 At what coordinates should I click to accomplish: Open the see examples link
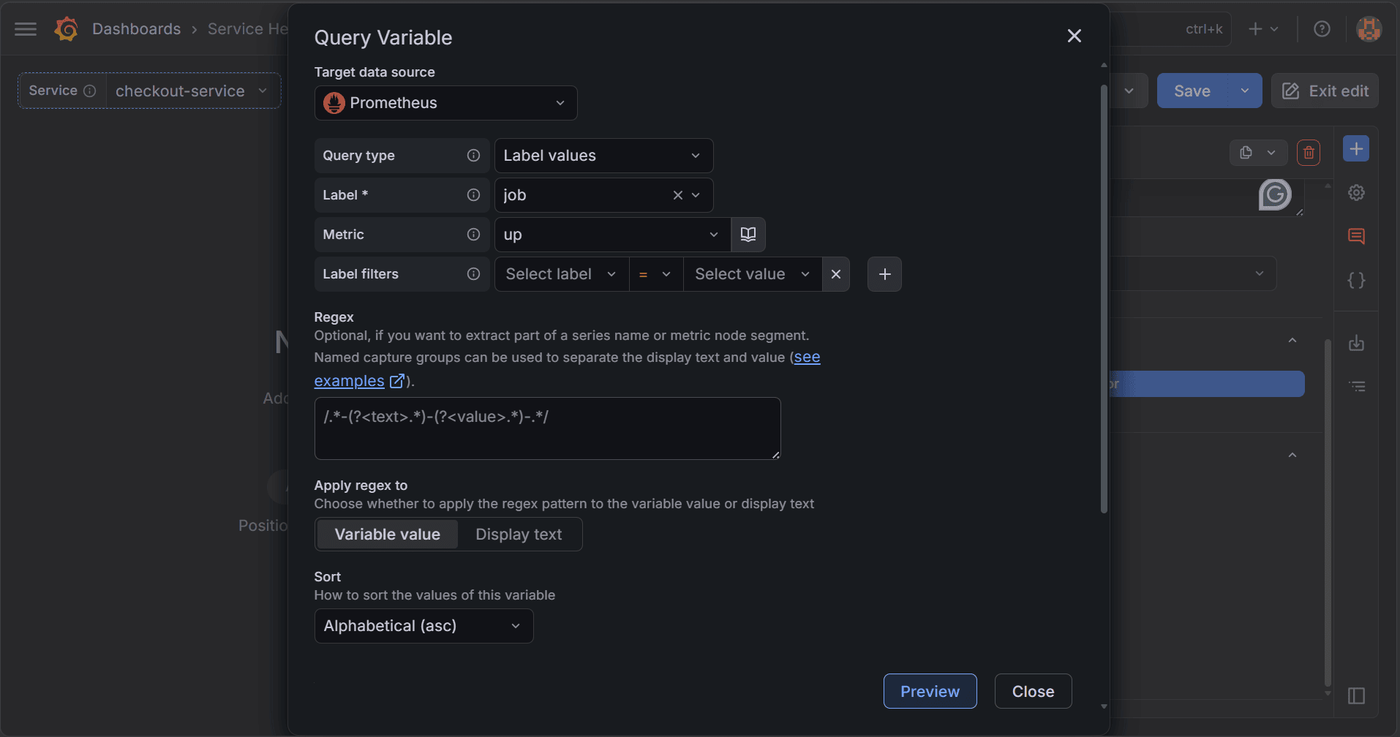pos(567,369)
